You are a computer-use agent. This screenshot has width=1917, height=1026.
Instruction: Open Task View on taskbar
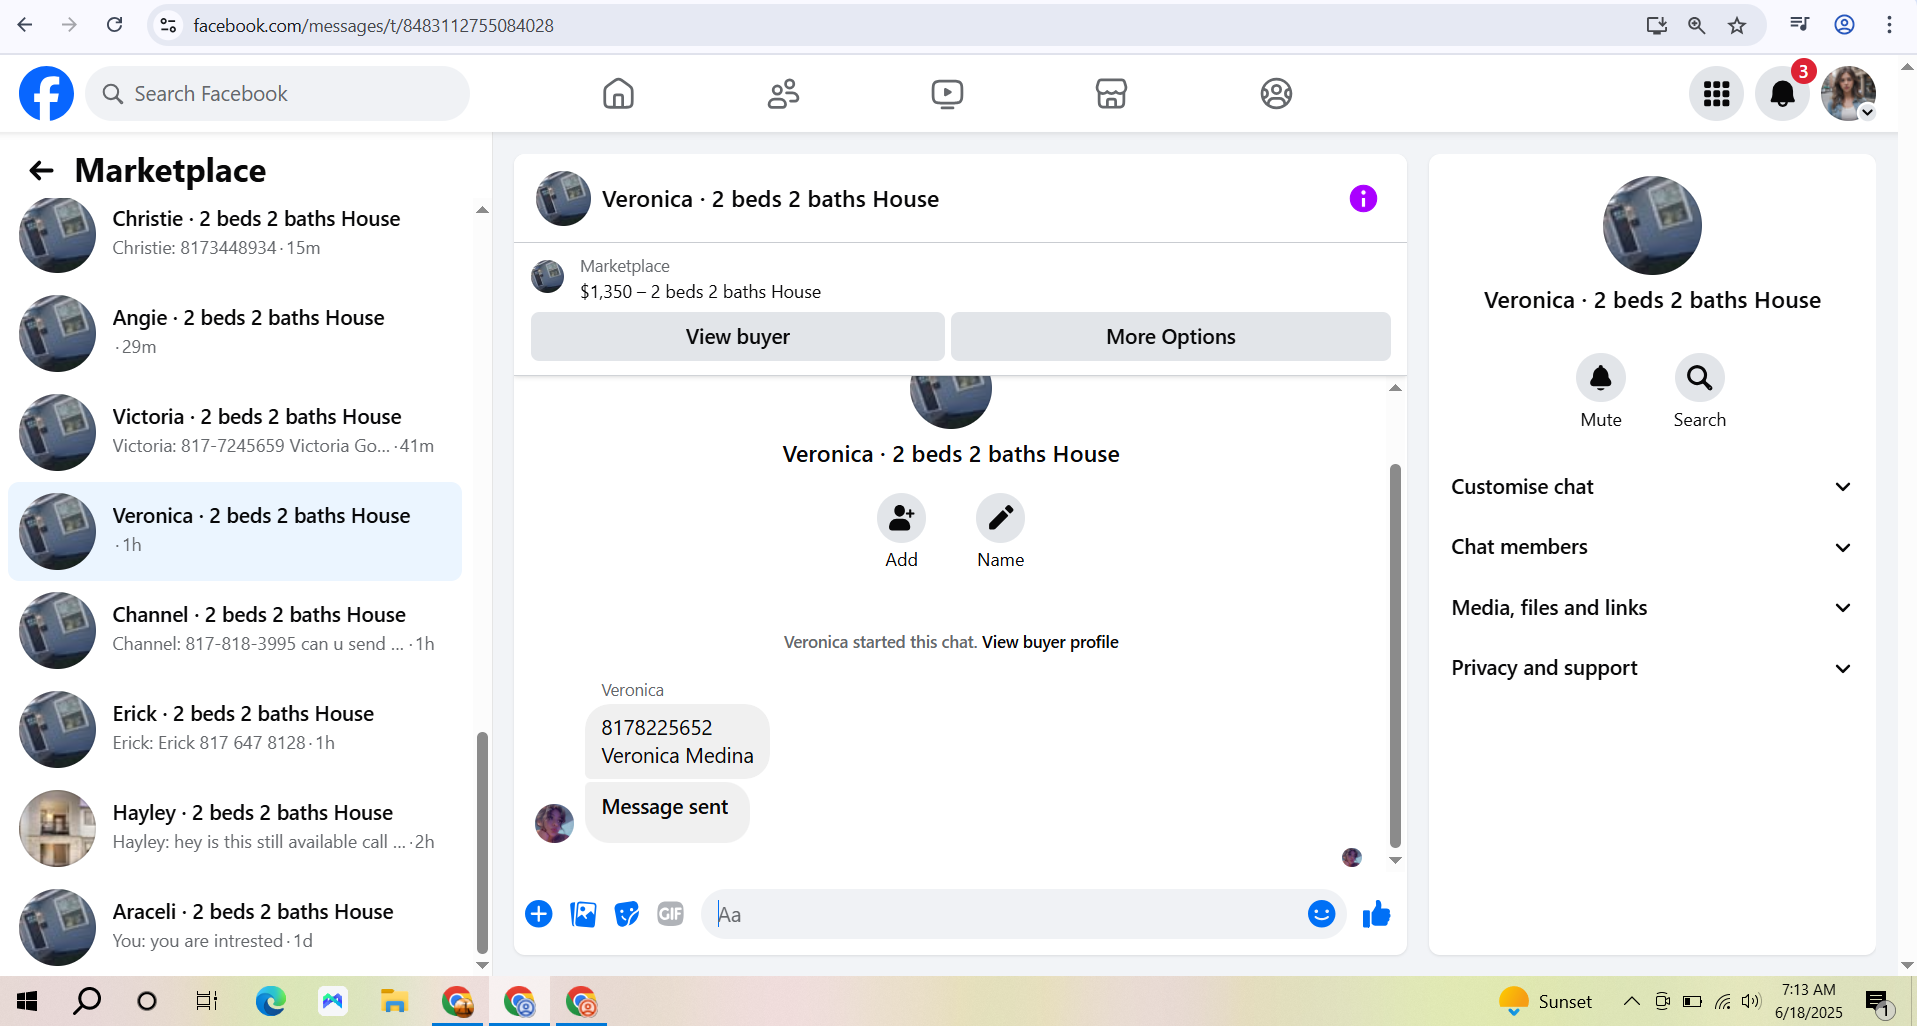(207, 1001)
